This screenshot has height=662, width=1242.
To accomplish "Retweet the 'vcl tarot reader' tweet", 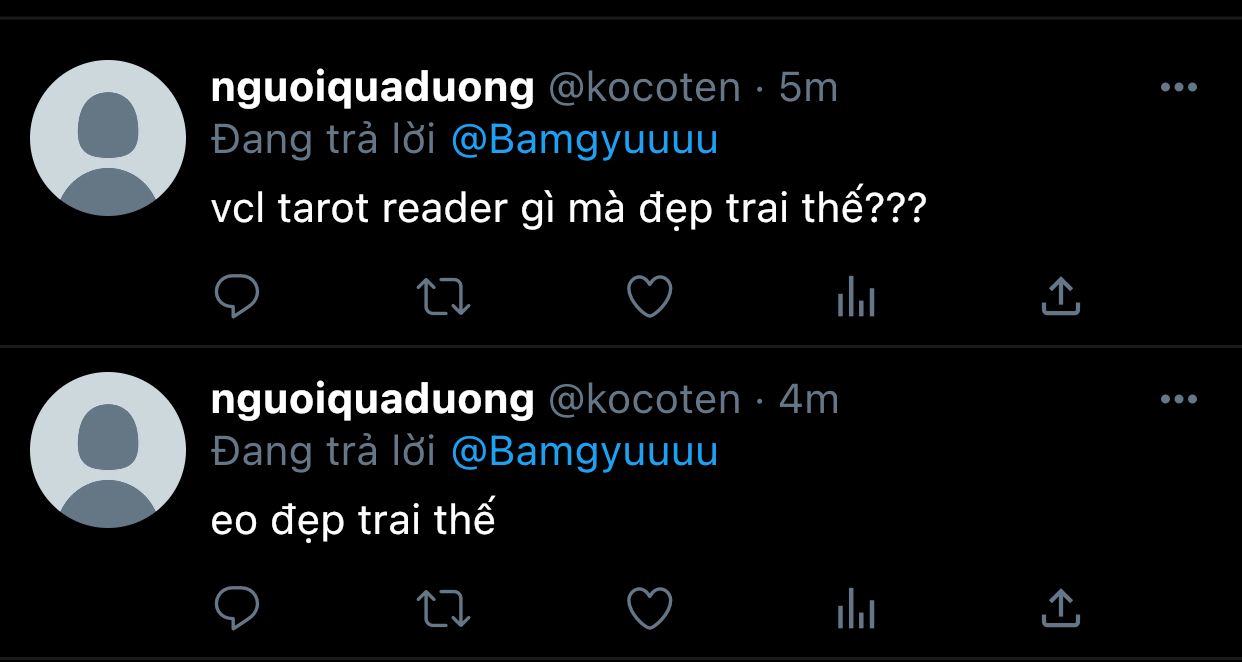I will point(444,296).
